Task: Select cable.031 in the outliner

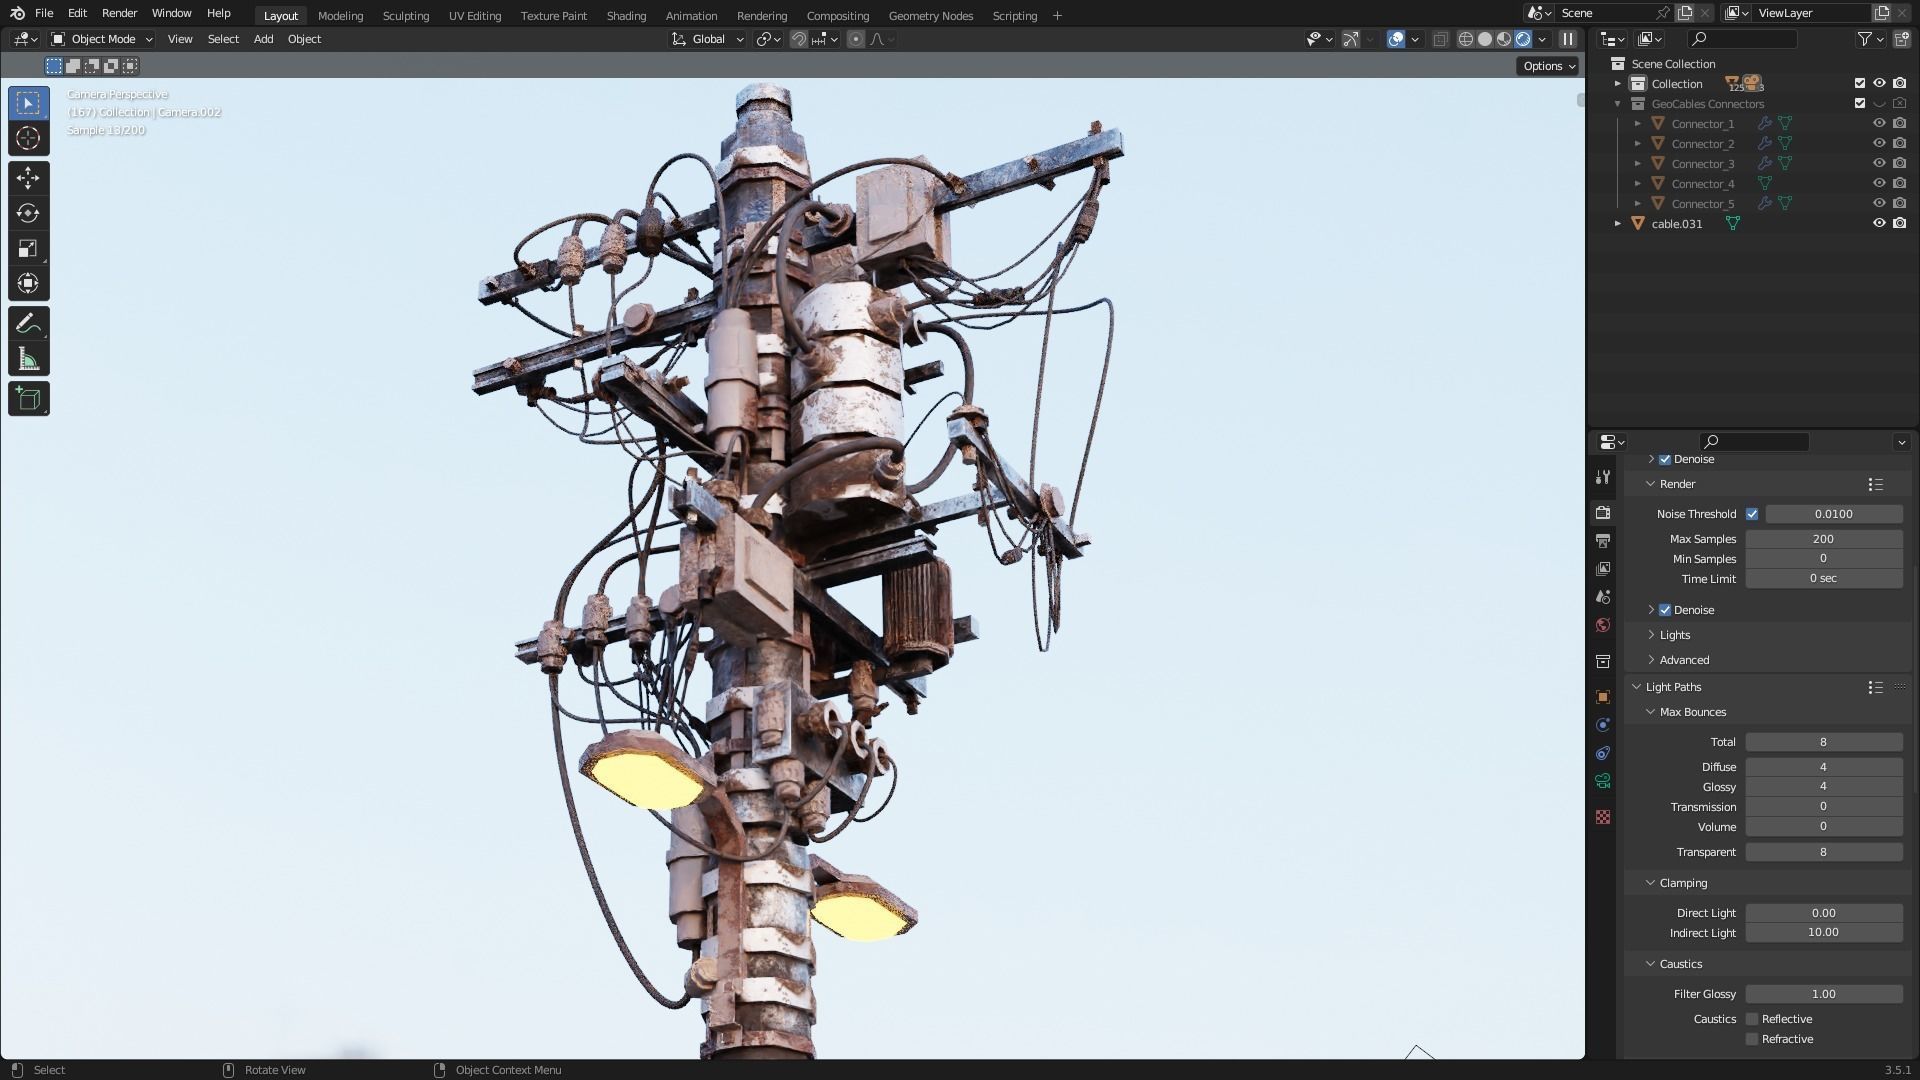Action: click(x=1676, y=224)
